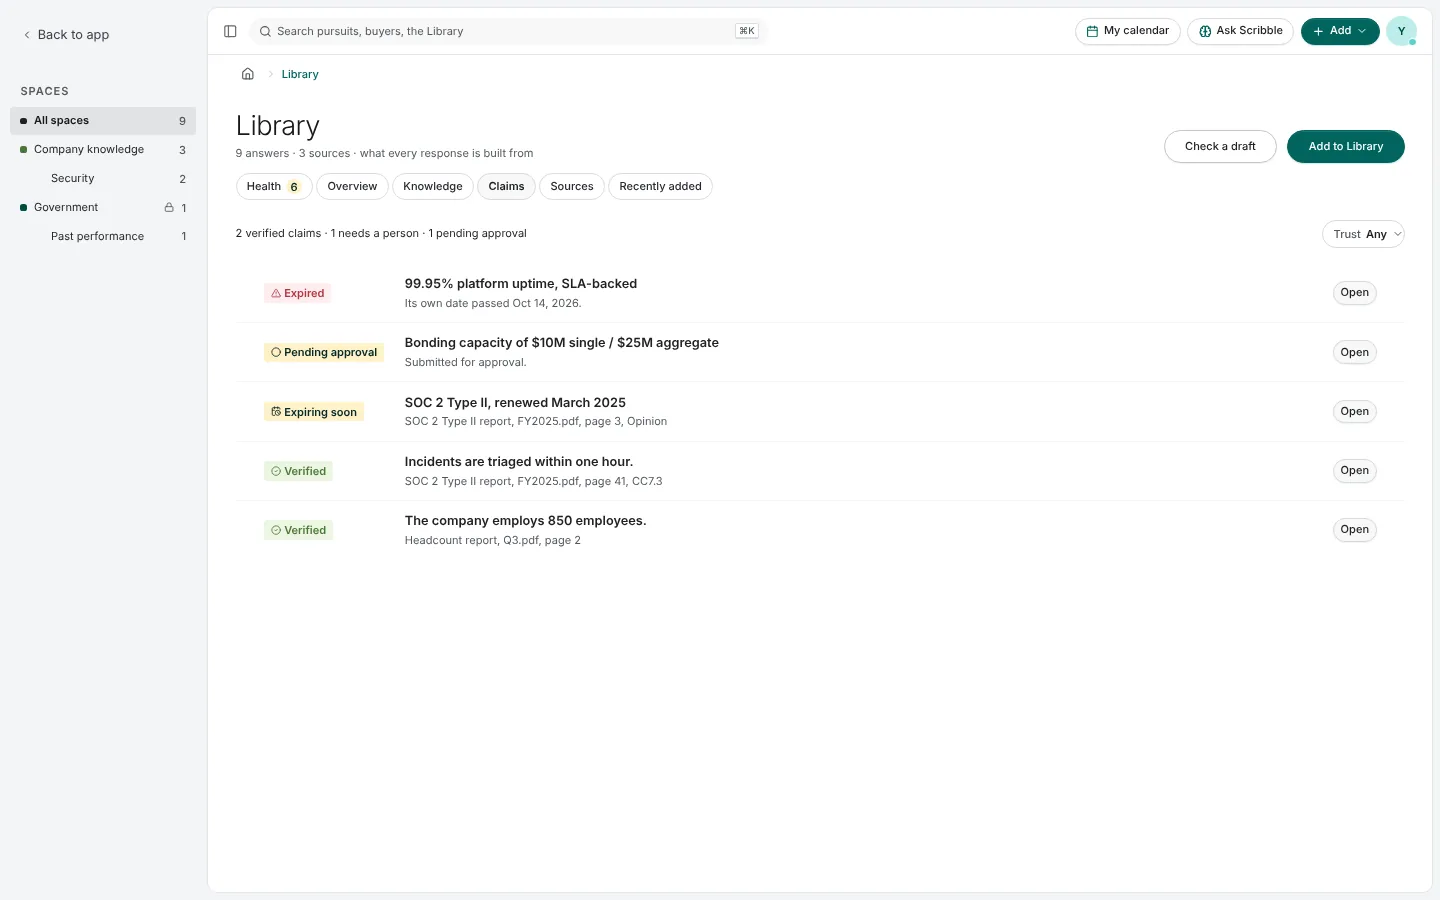Select the Security space
This screenshot has height=900, width=1440.
tap(103, 178)
